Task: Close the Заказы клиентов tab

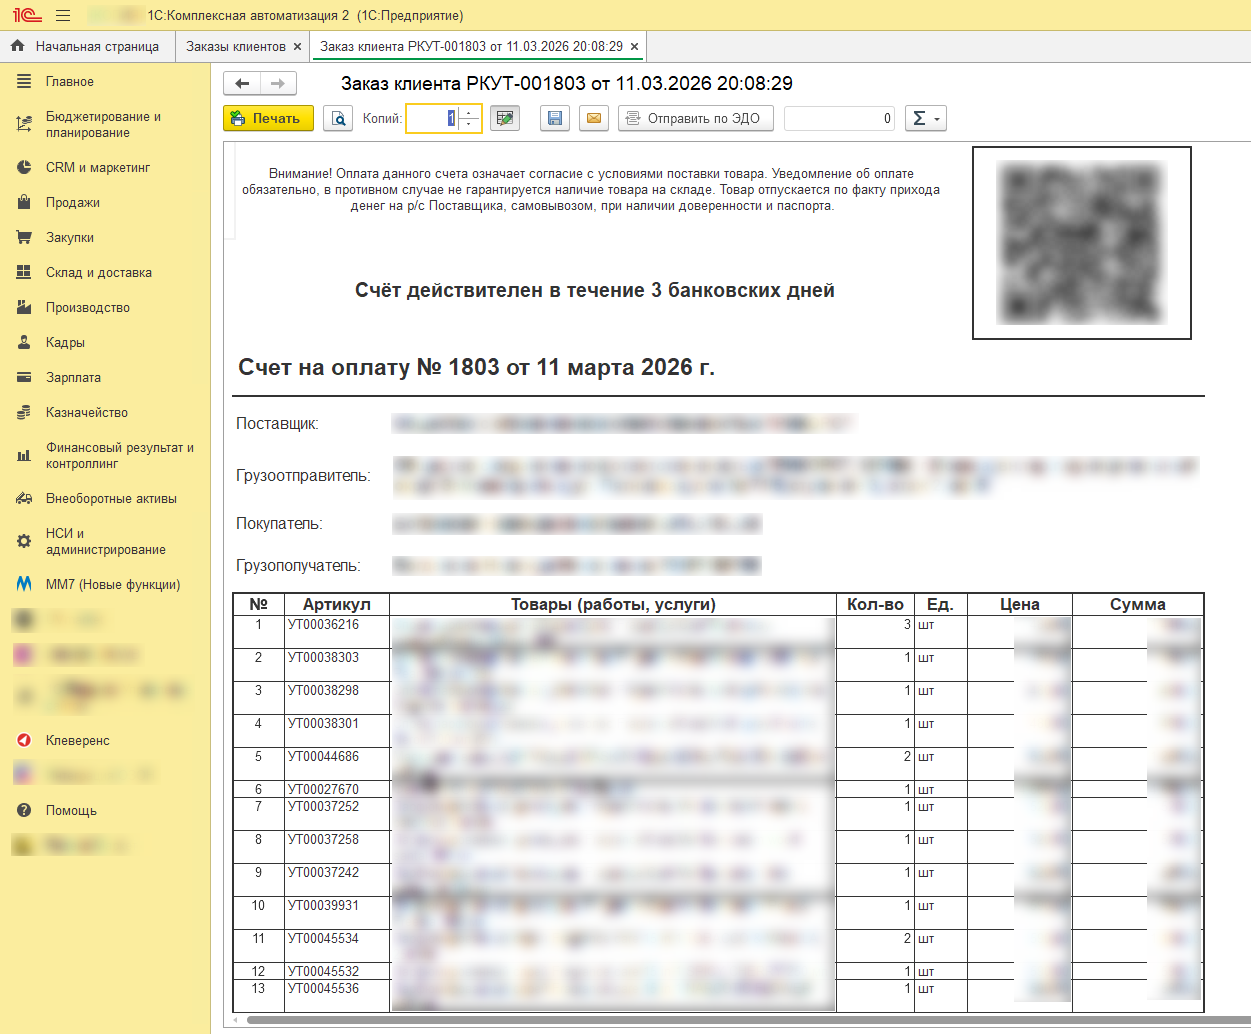Action: (297, 47)
